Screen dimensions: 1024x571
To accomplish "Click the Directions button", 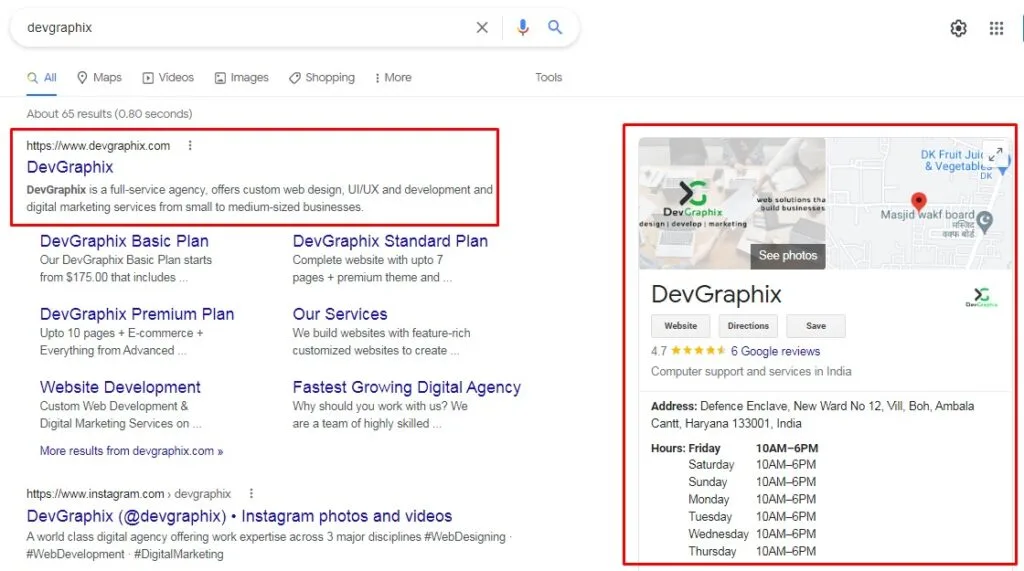I will coord(748,326).
